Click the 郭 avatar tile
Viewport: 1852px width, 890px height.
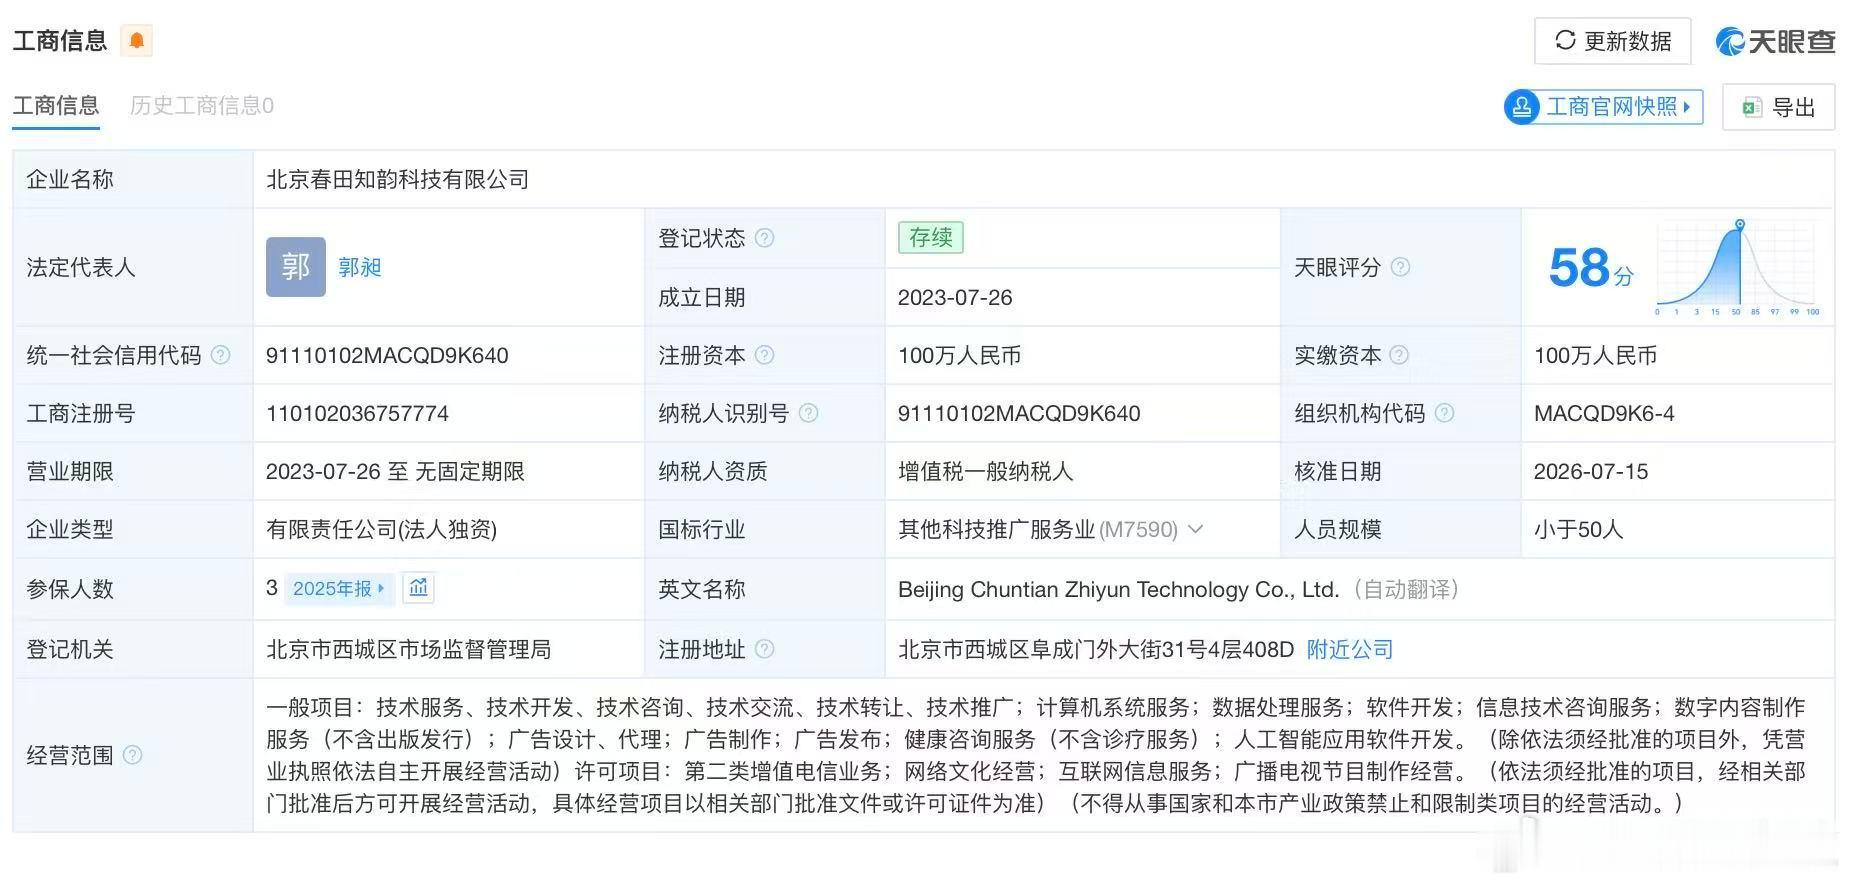pyautogui.click(x=296, y=267)
